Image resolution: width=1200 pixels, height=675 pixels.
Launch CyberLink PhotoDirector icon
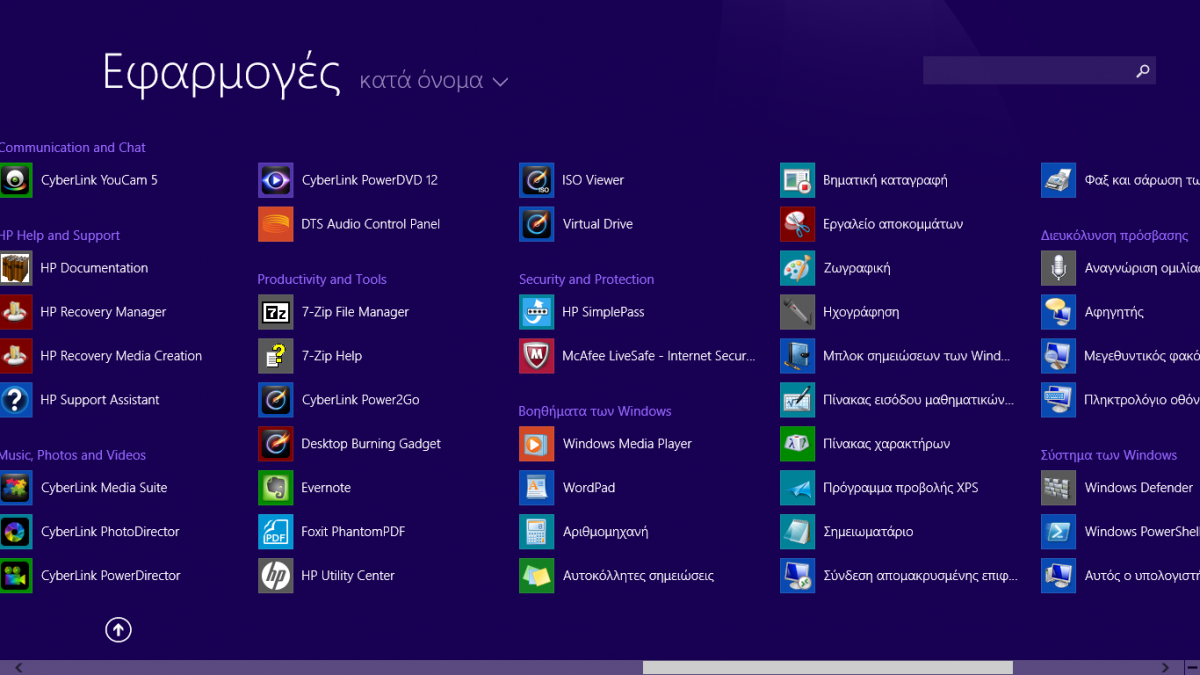coord(16,532)
